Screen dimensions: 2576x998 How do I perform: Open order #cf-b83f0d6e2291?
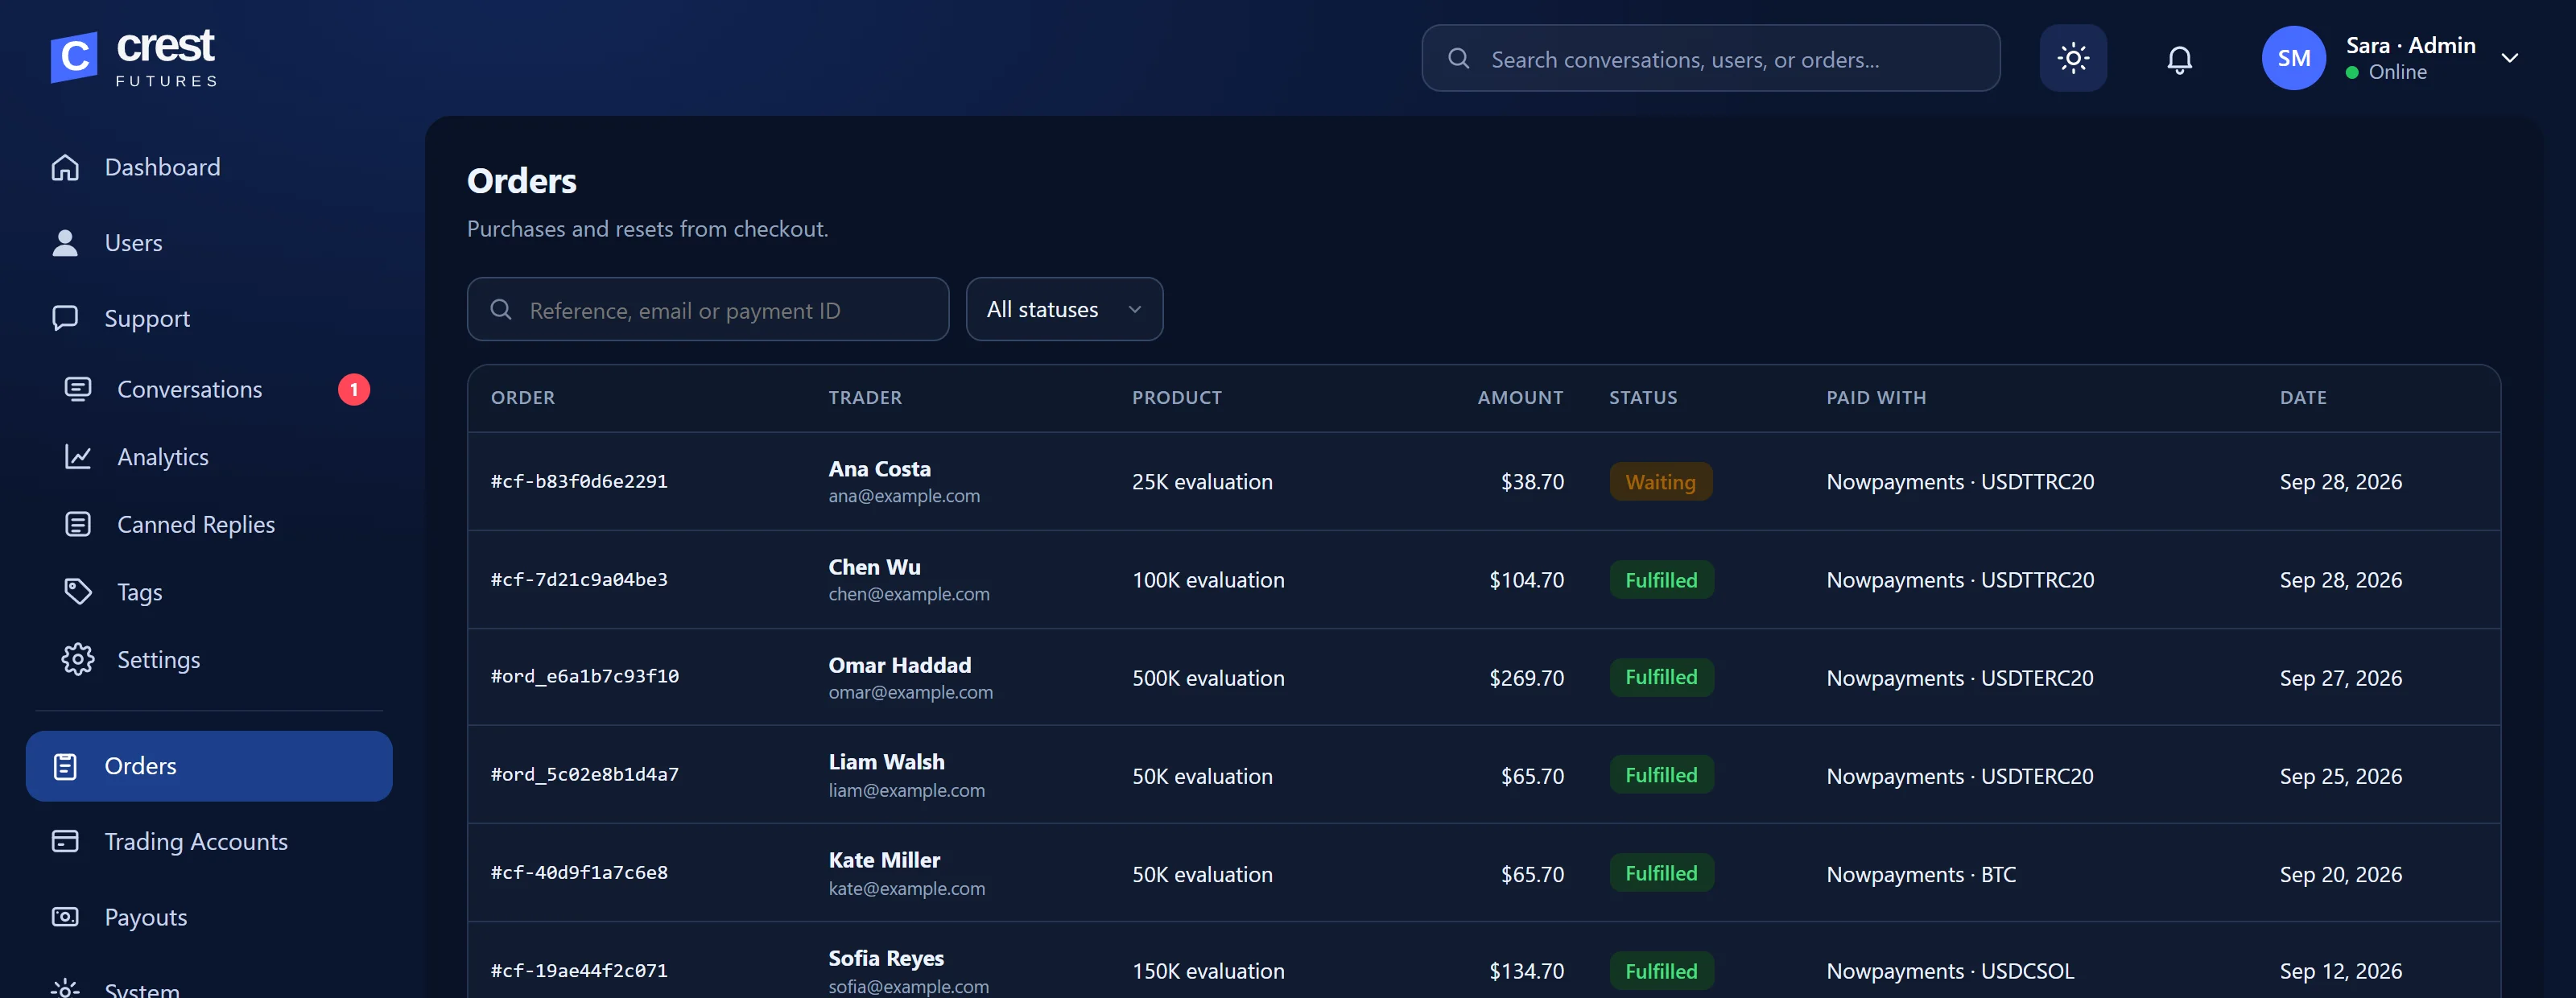pyautogui.click(x=578, y=482)
